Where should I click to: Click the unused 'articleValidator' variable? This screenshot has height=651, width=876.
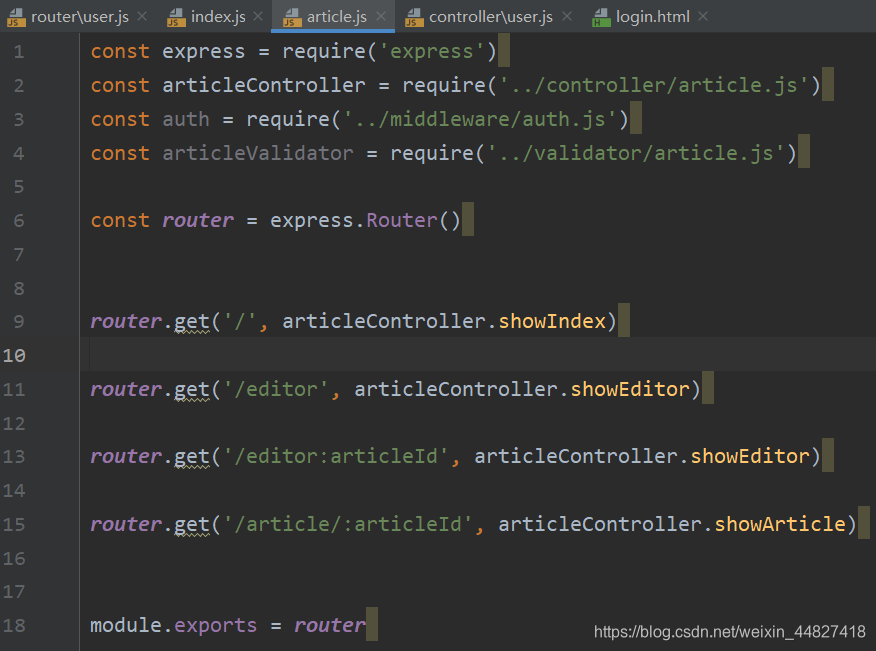tap(258, 153)
